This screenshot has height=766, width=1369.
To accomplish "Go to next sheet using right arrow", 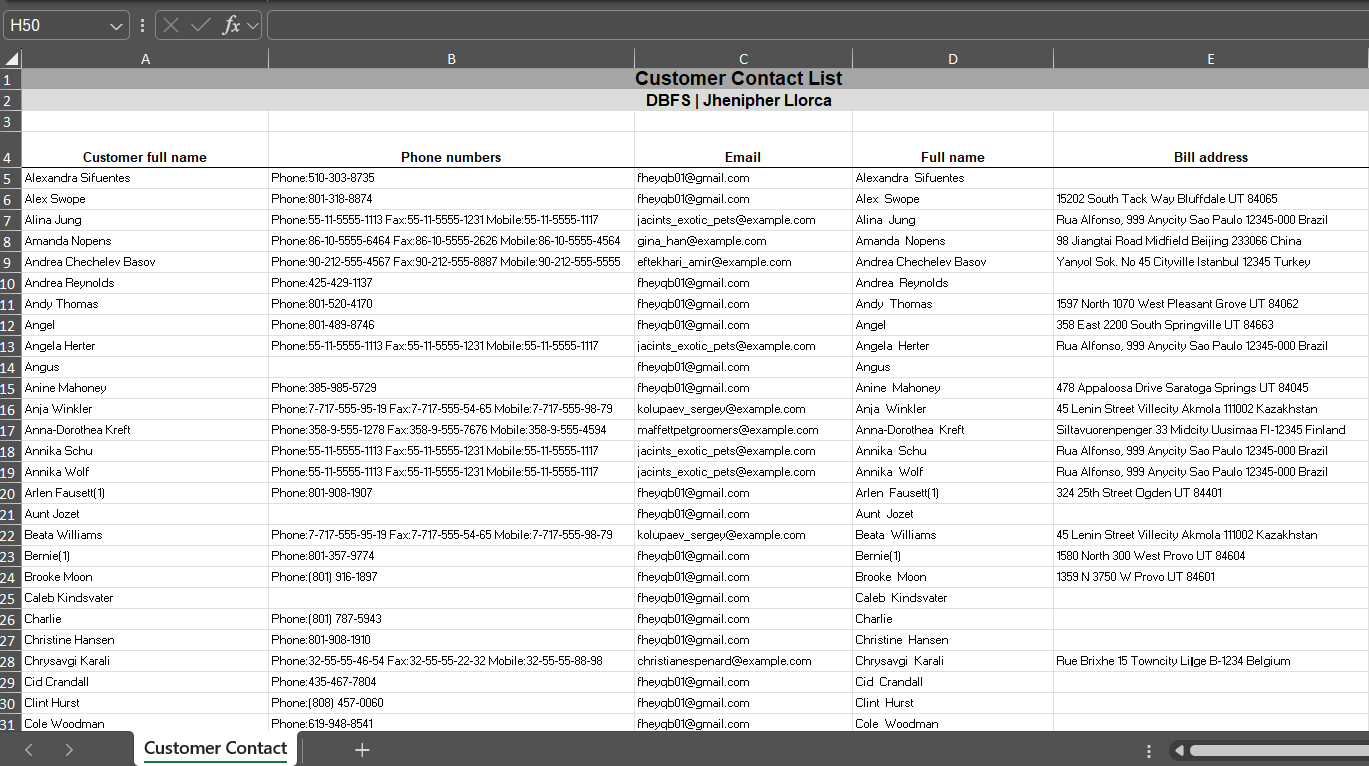I will click(69, 749).
